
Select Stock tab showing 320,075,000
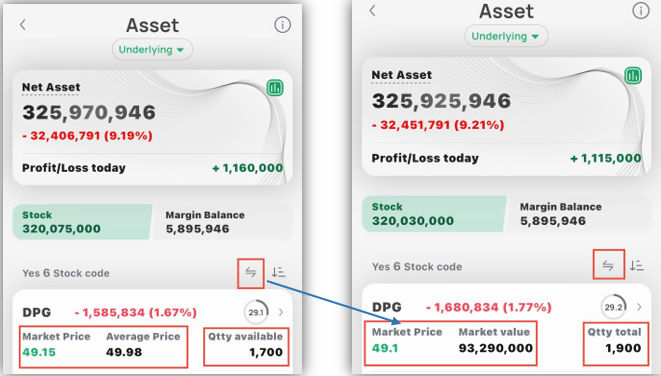tap(82, 222)
